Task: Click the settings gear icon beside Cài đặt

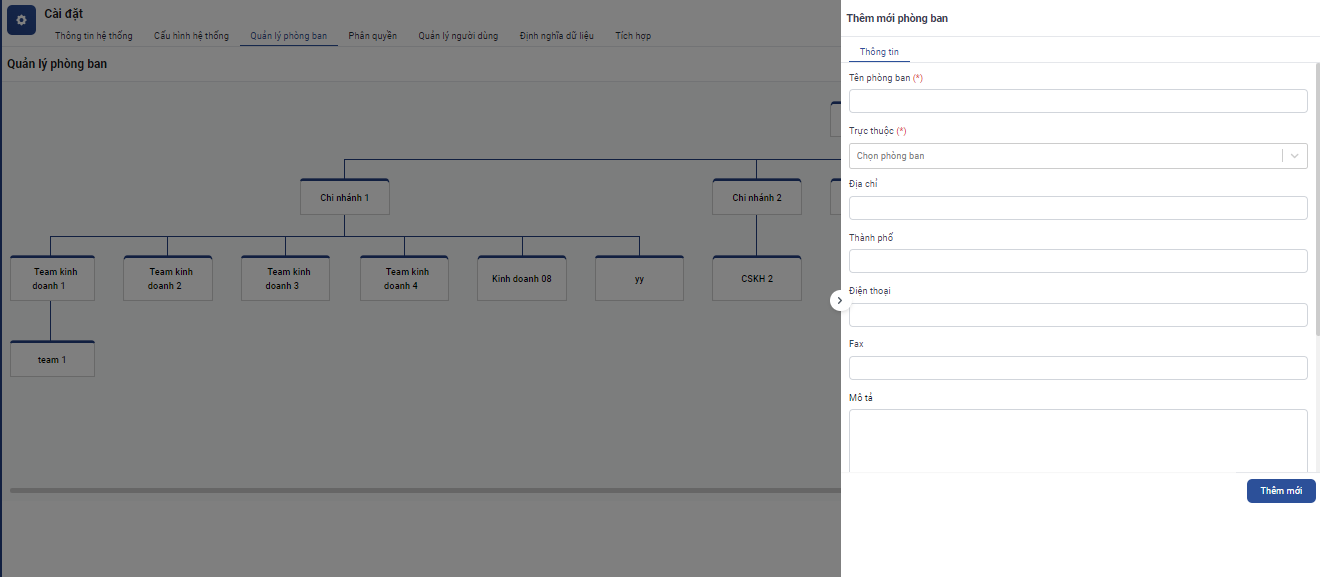Action: click(22, 21)
